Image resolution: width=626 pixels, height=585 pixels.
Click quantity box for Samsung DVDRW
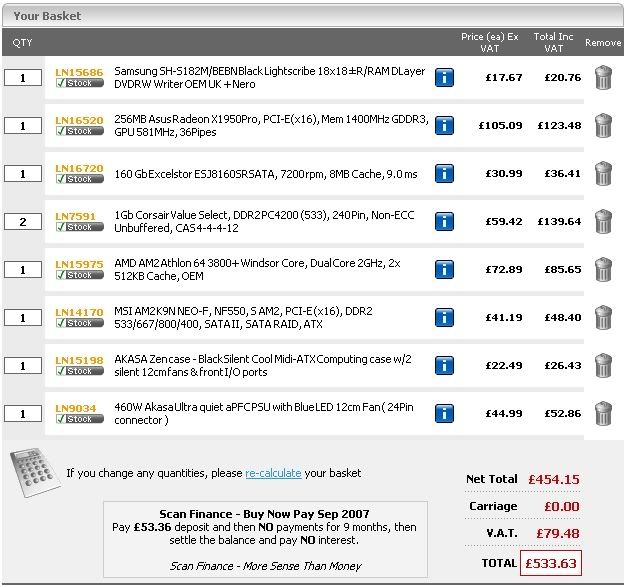pos(22,78)
